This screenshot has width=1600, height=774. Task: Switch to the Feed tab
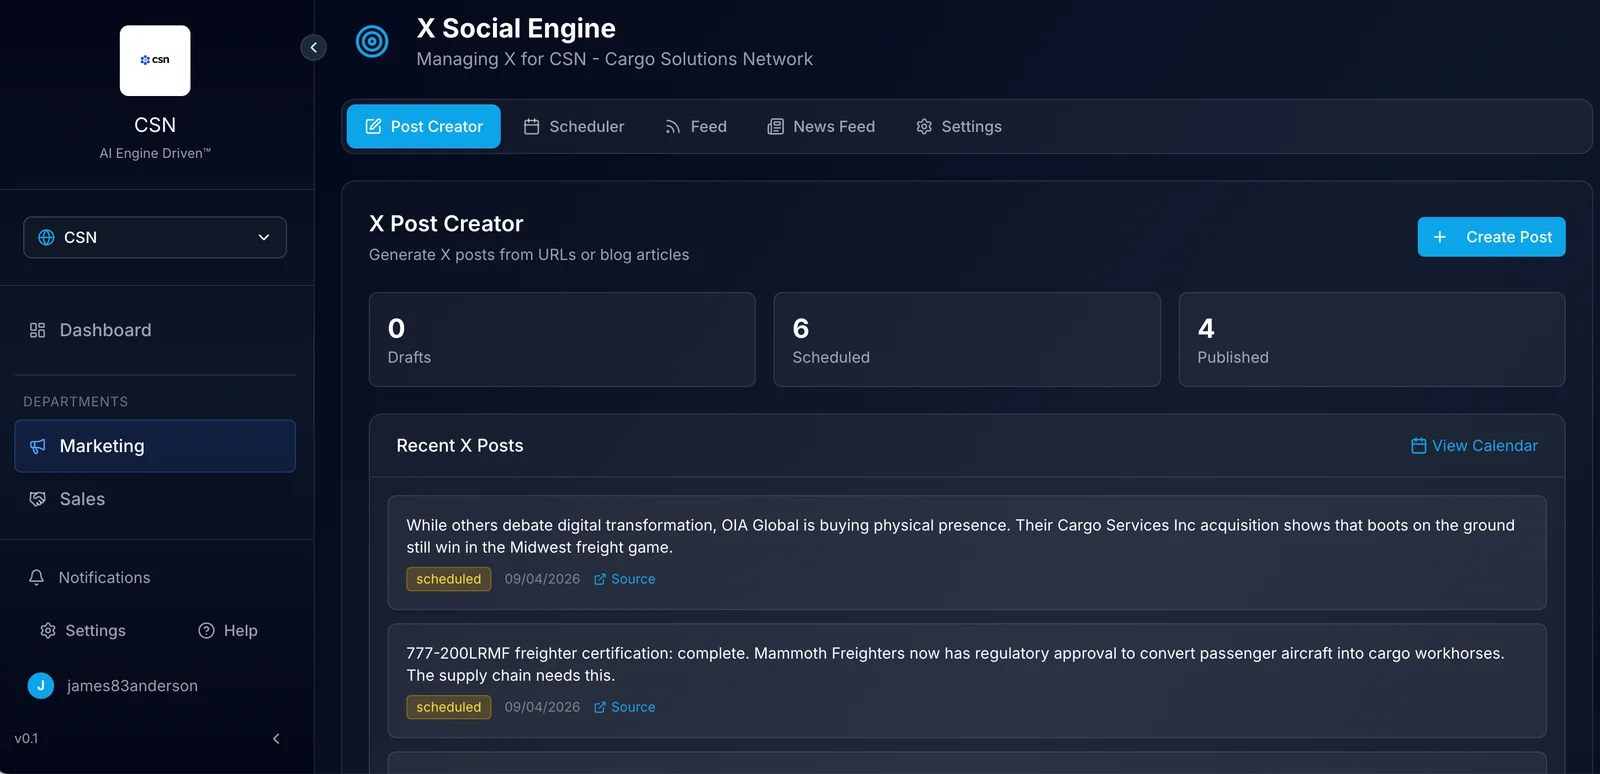click(x=696, y=127)
